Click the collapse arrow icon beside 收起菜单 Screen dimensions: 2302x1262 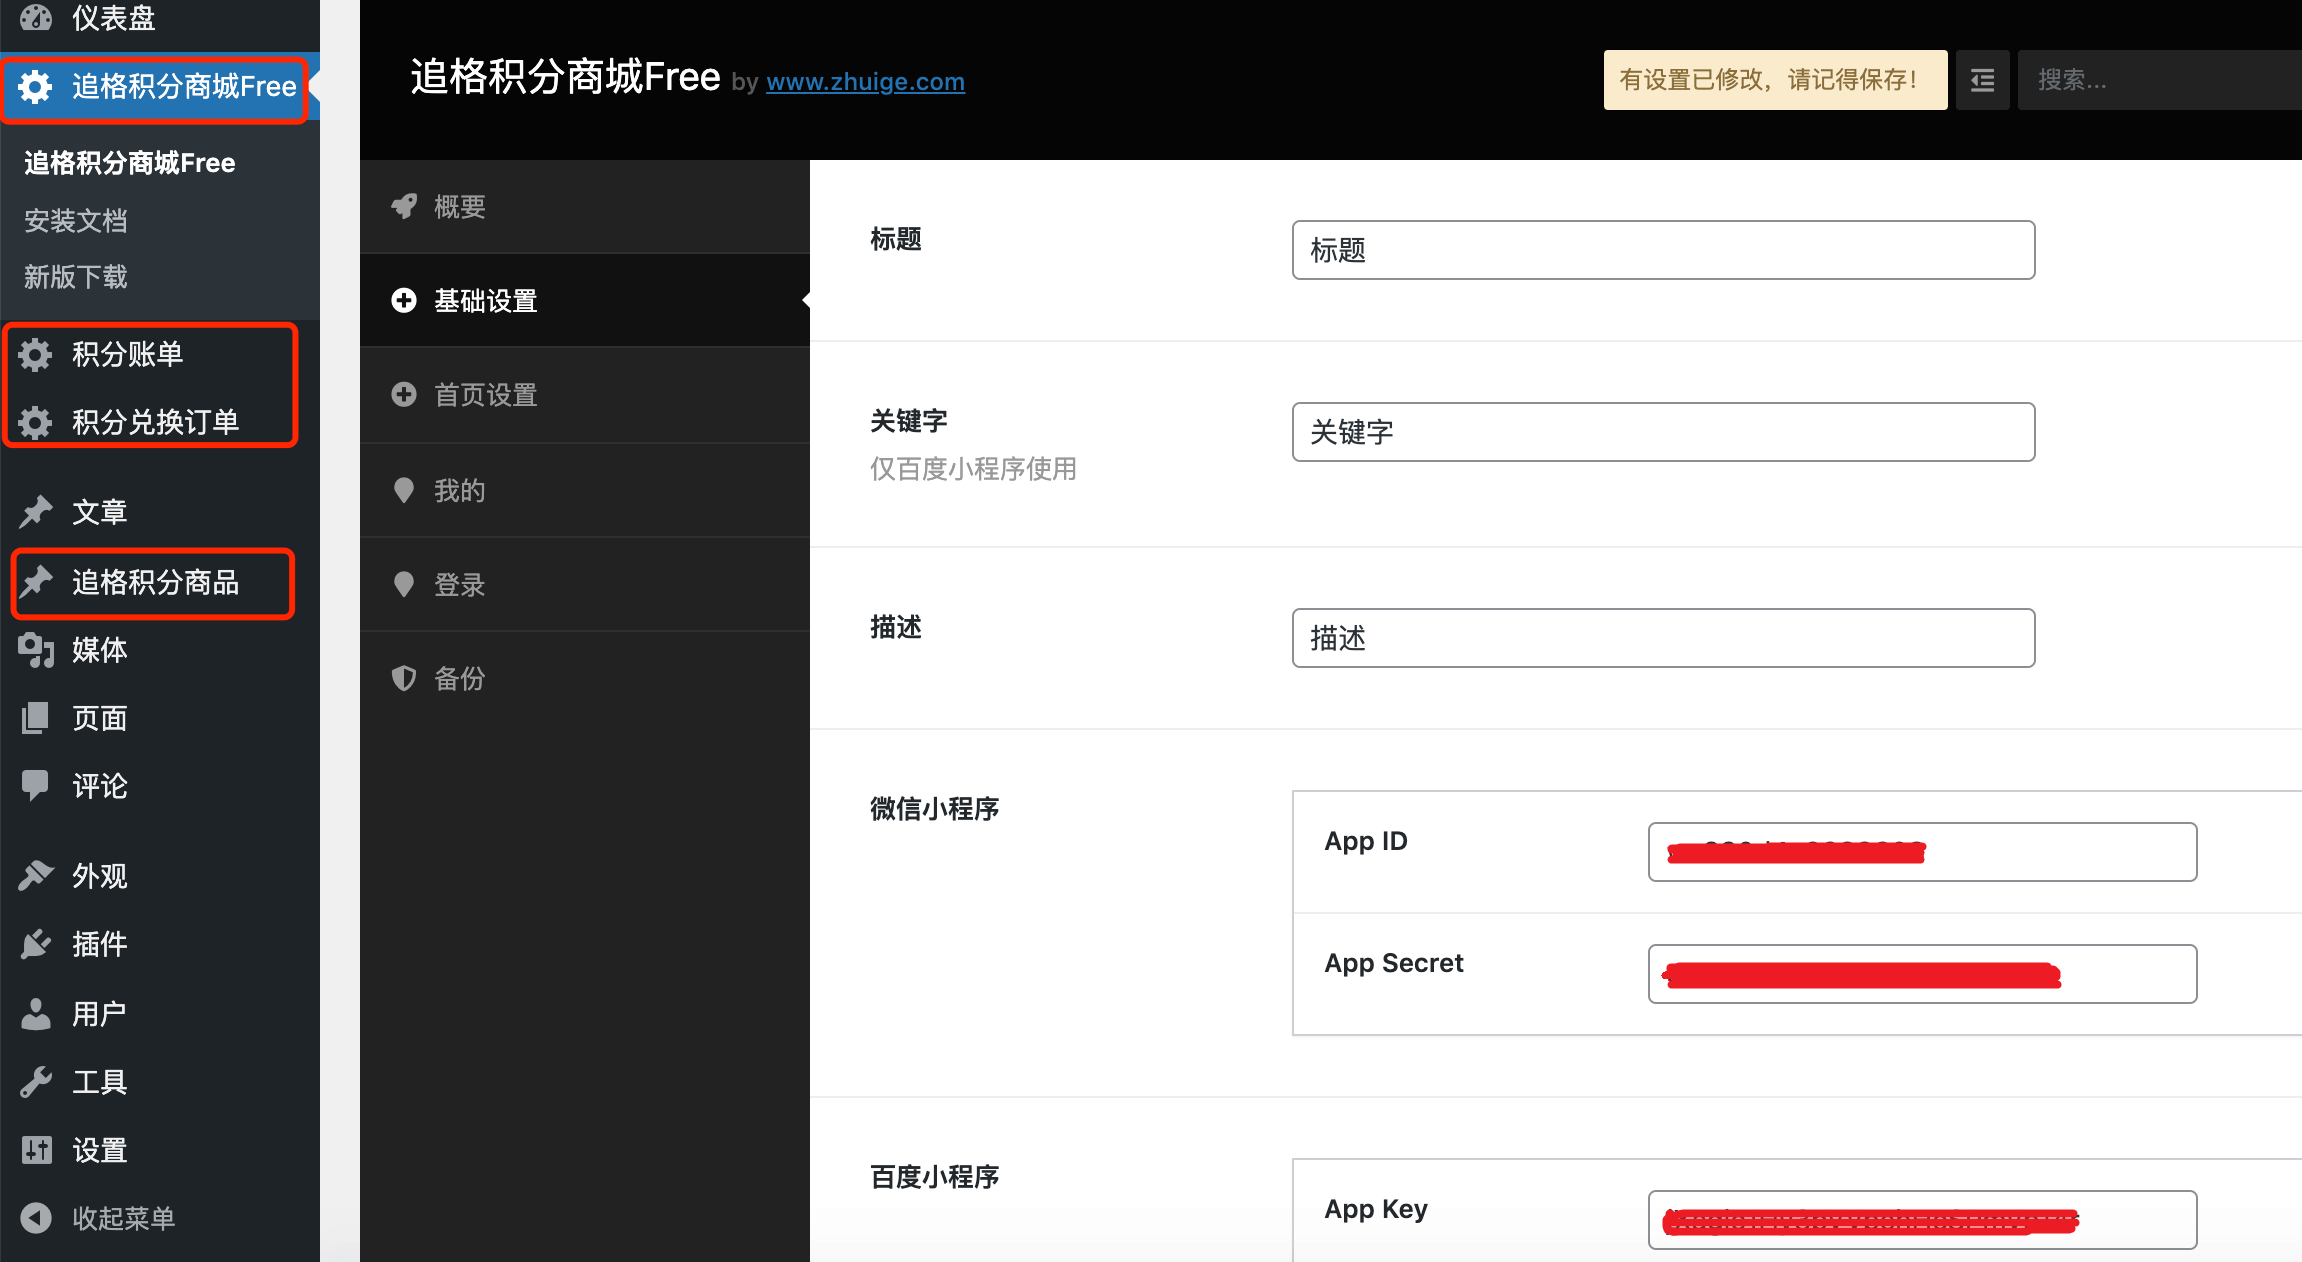click(36, 1218)
